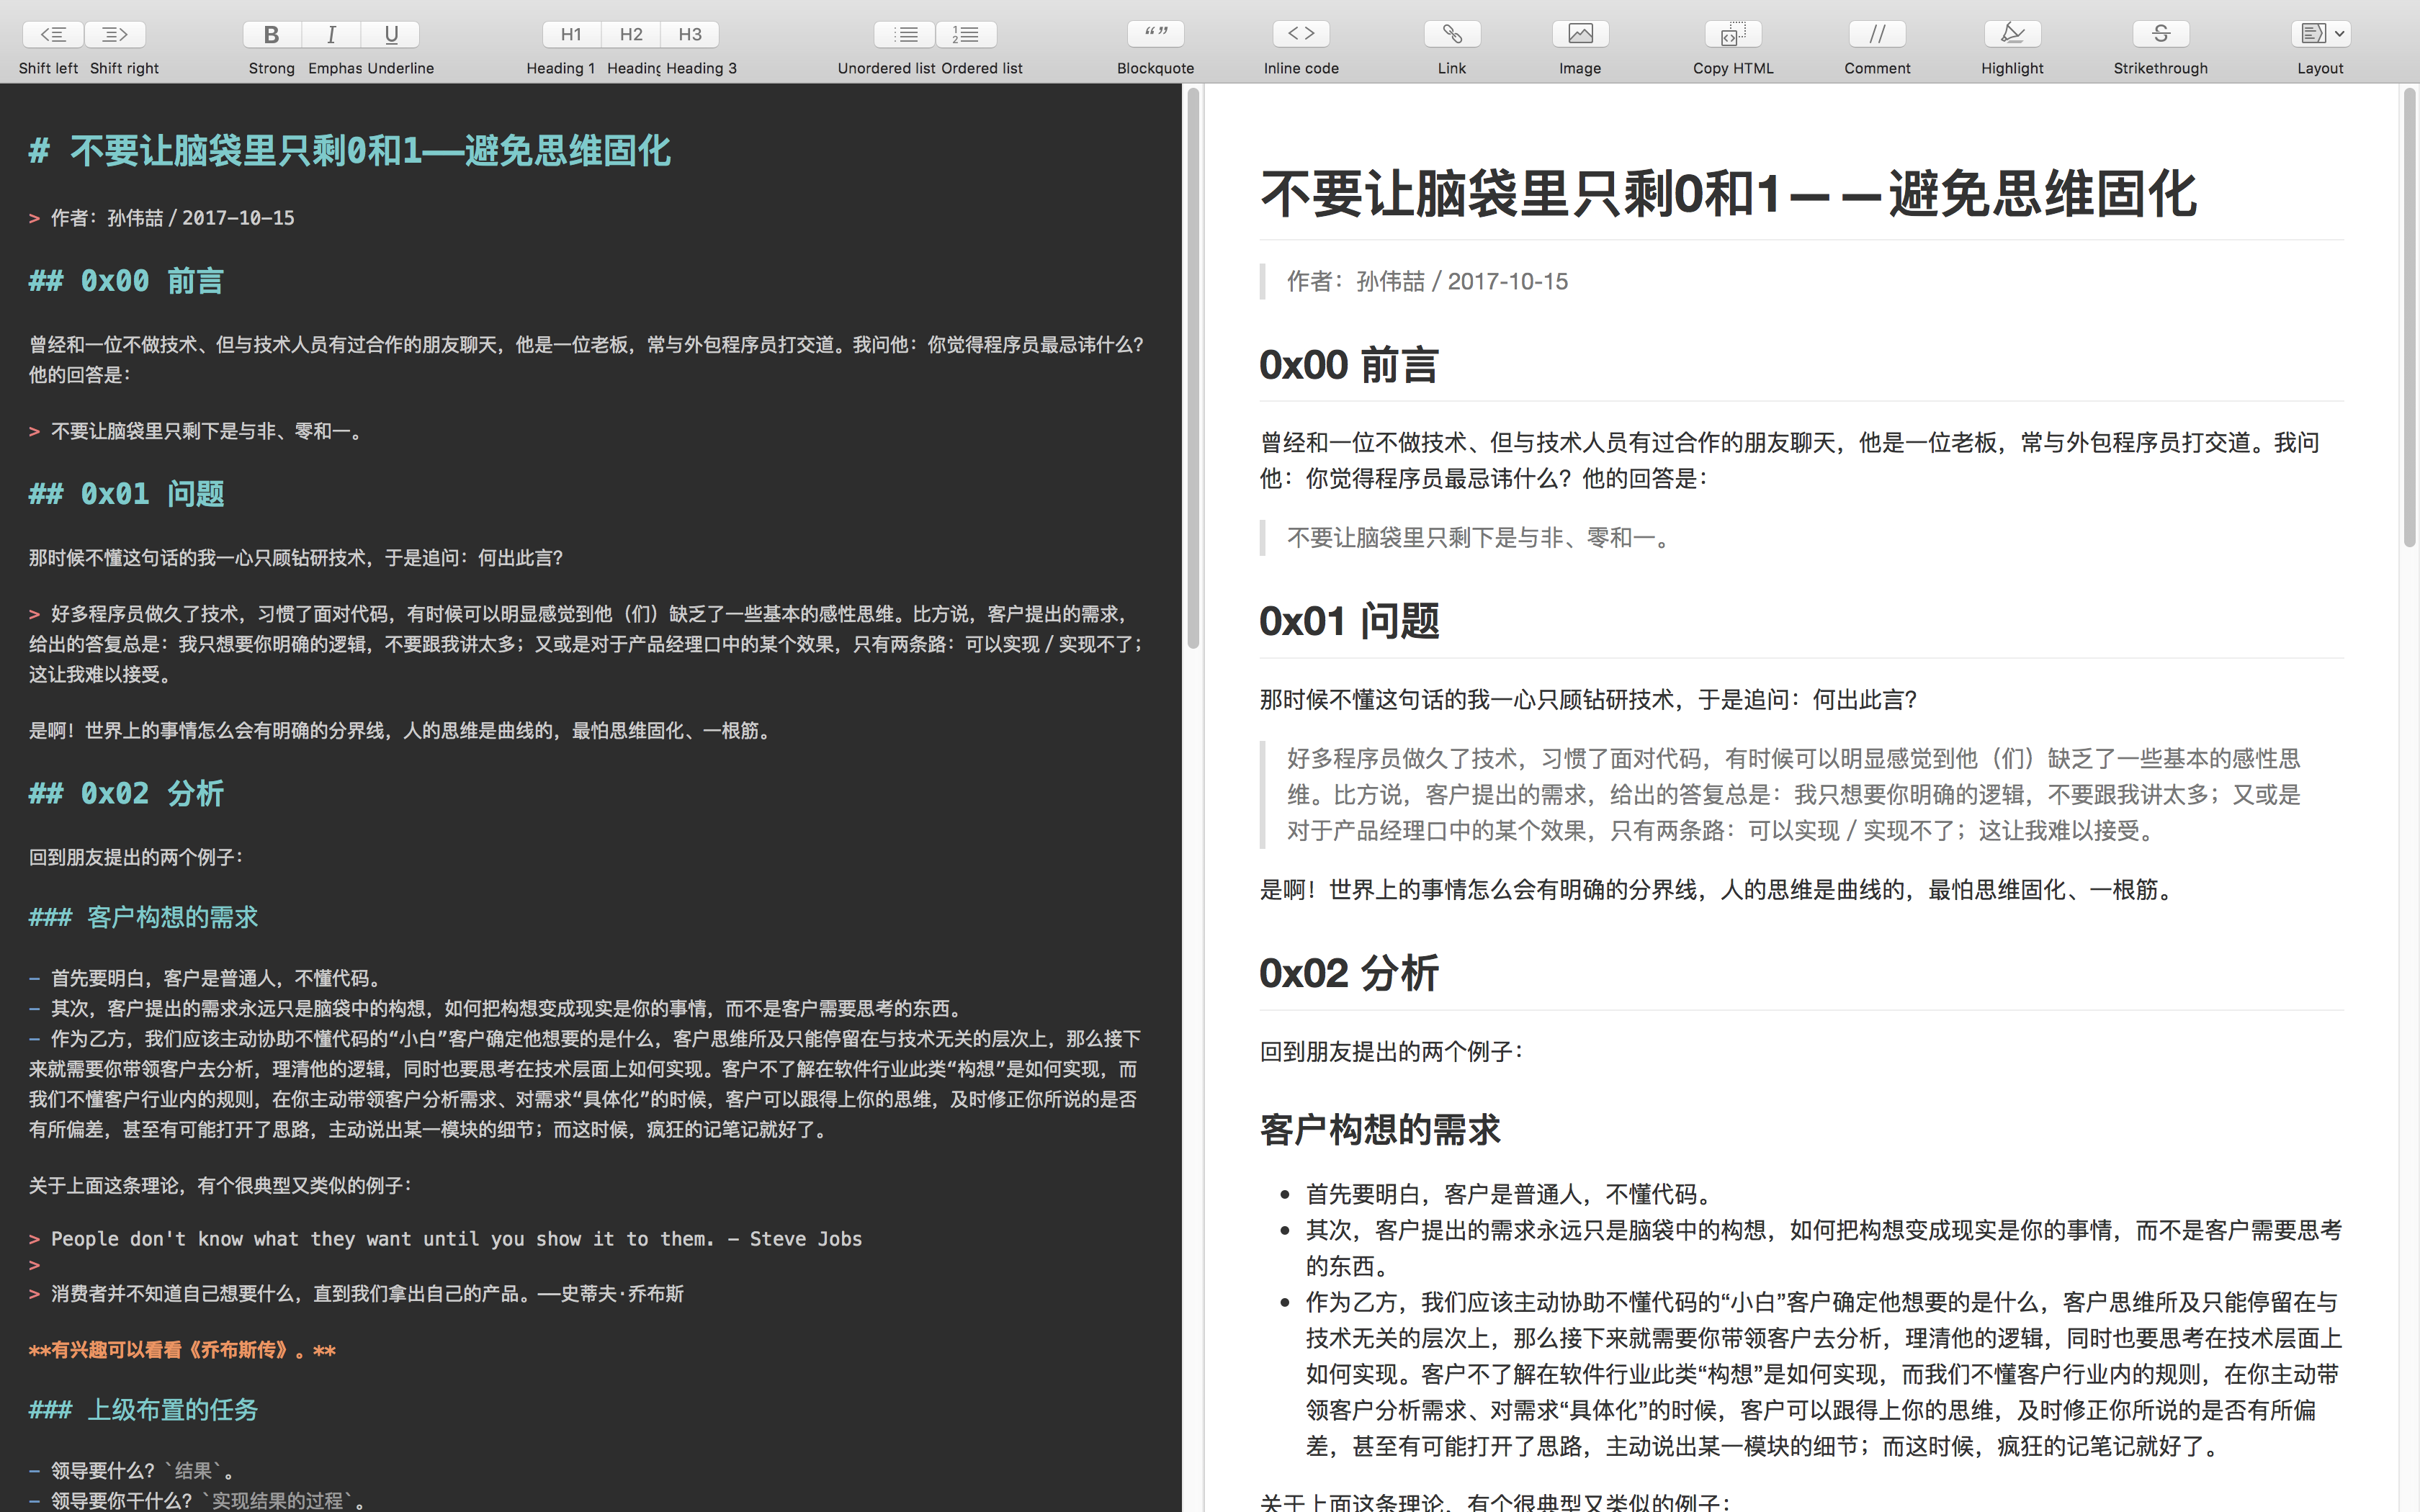
Task: Insert a Heading 1
Action: click(x=571, y=34)
